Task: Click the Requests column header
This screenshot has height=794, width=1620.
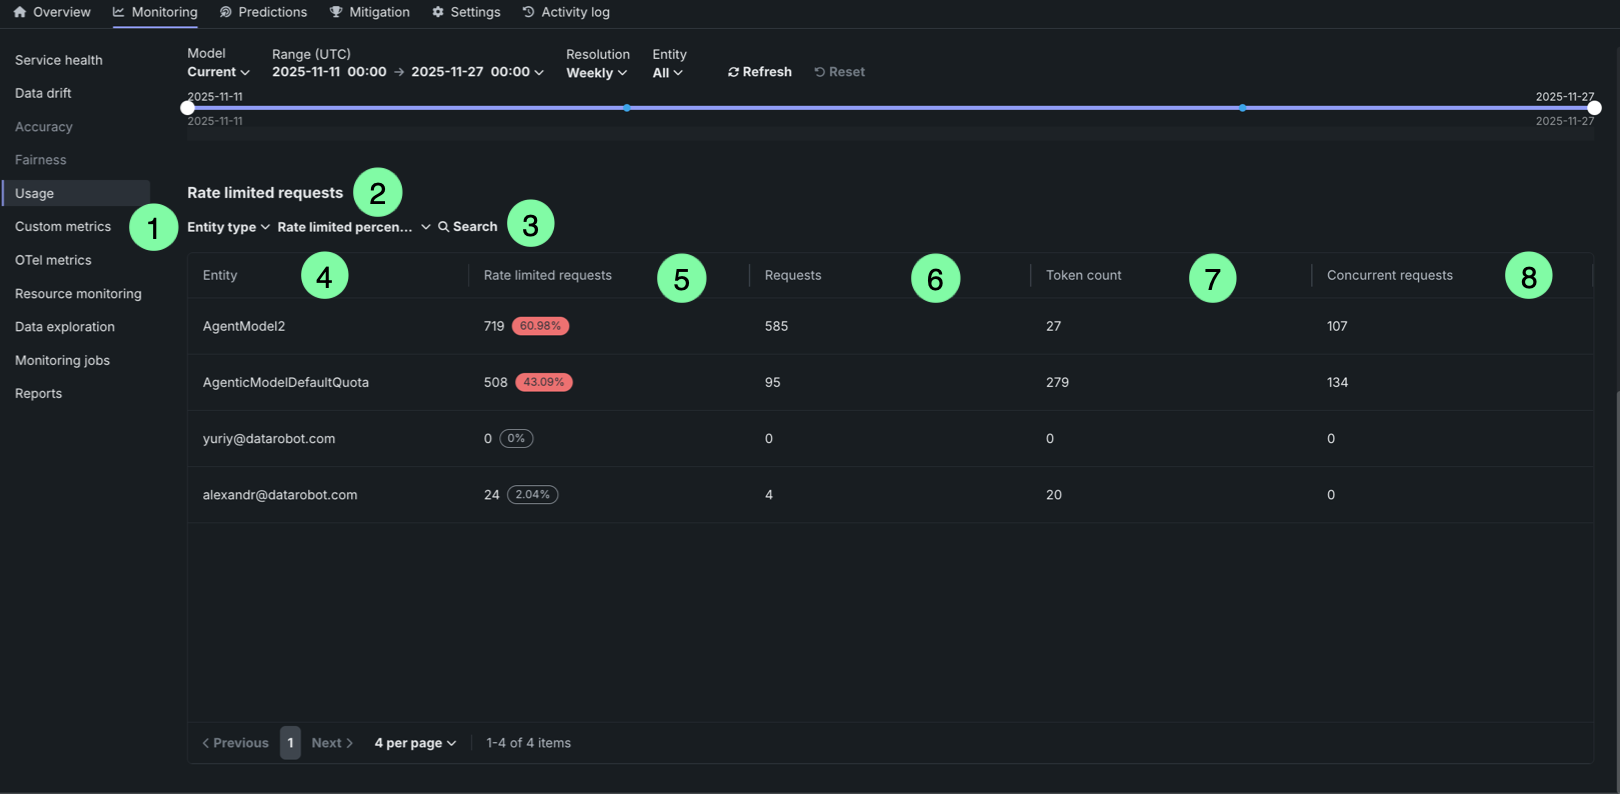Action: [793, 275]
